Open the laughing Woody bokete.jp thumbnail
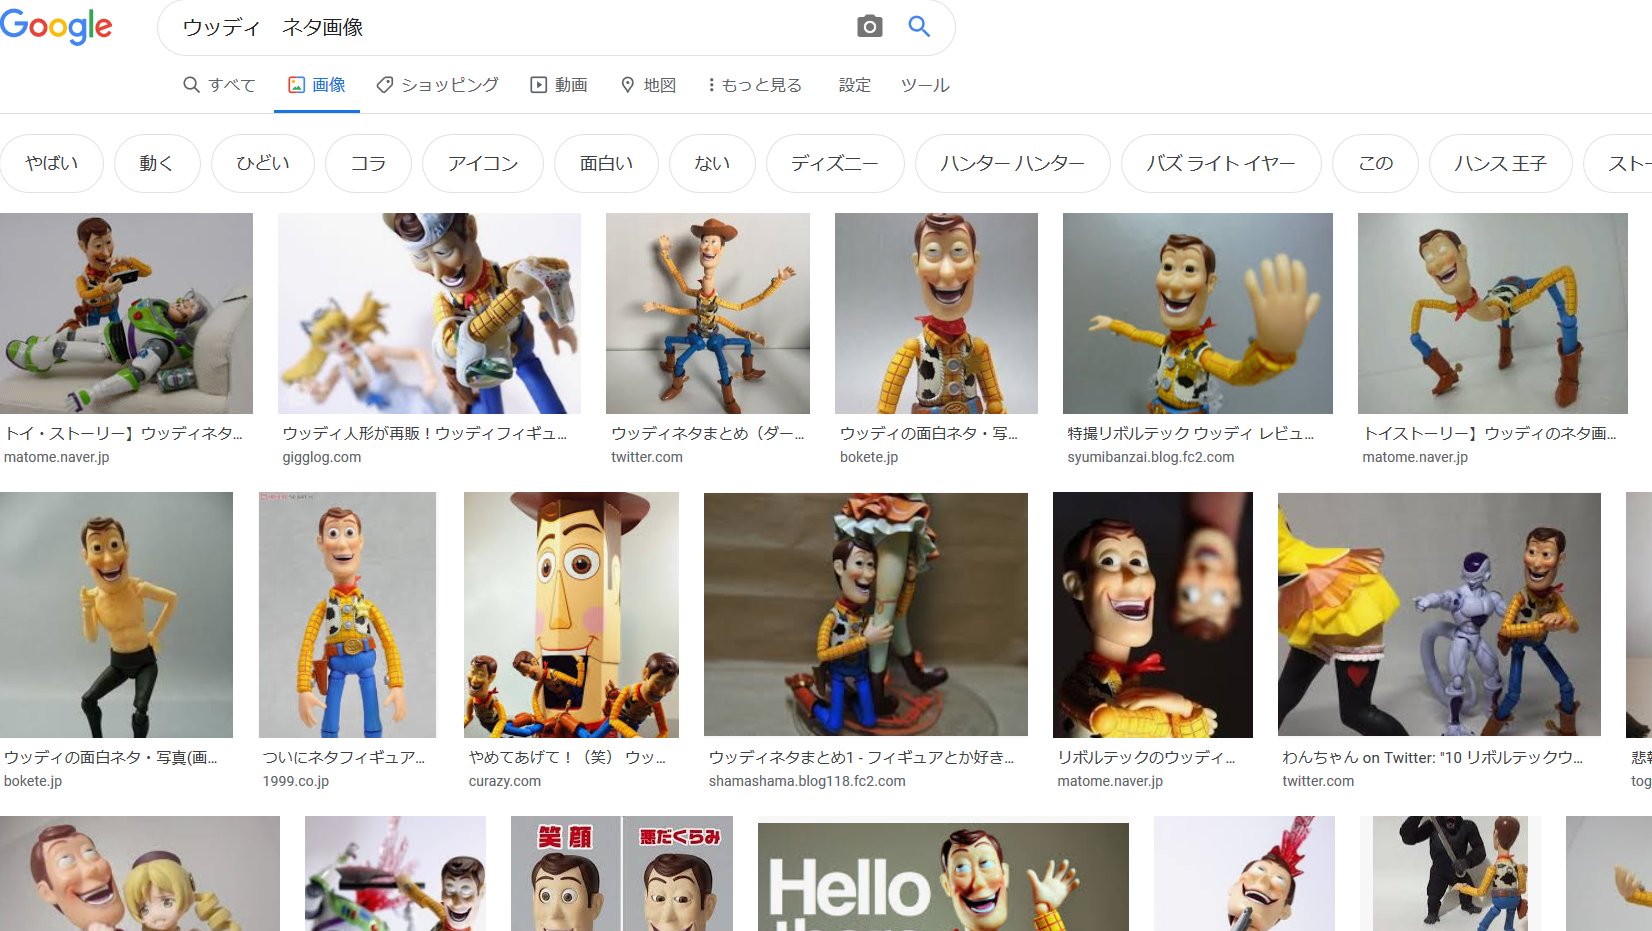 tap(936, 313)
